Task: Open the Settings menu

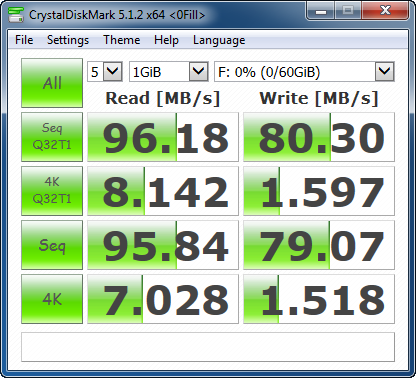Action: click(x=68, y=40)
